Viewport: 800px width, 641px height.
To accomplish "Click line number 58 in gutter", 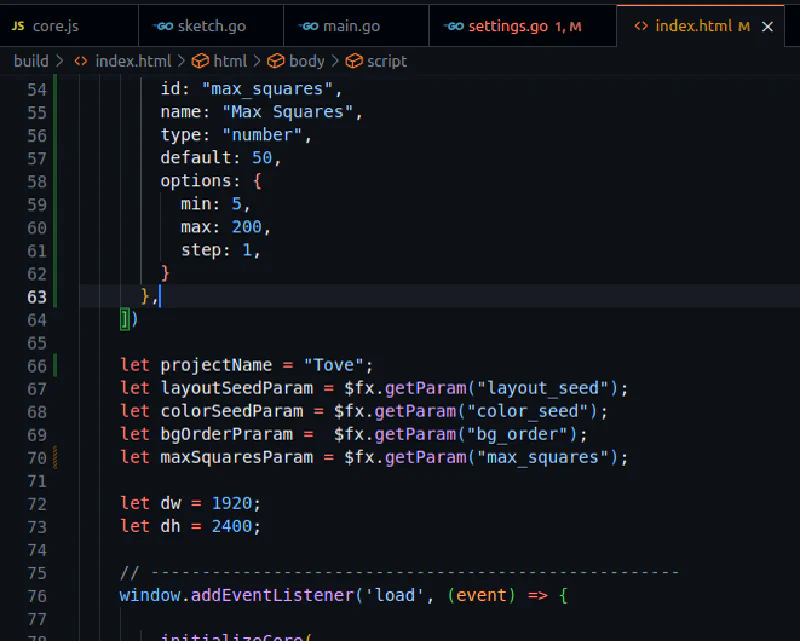I will click(37, 182).
